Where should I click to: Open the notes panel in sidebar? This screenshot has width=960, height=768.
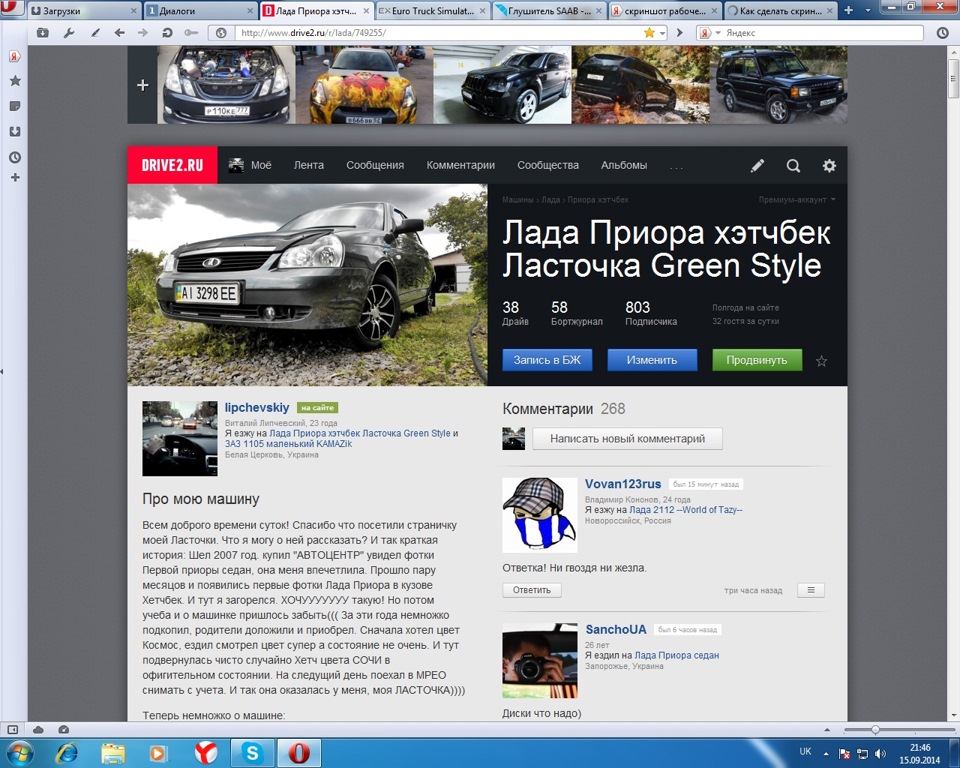15,106
